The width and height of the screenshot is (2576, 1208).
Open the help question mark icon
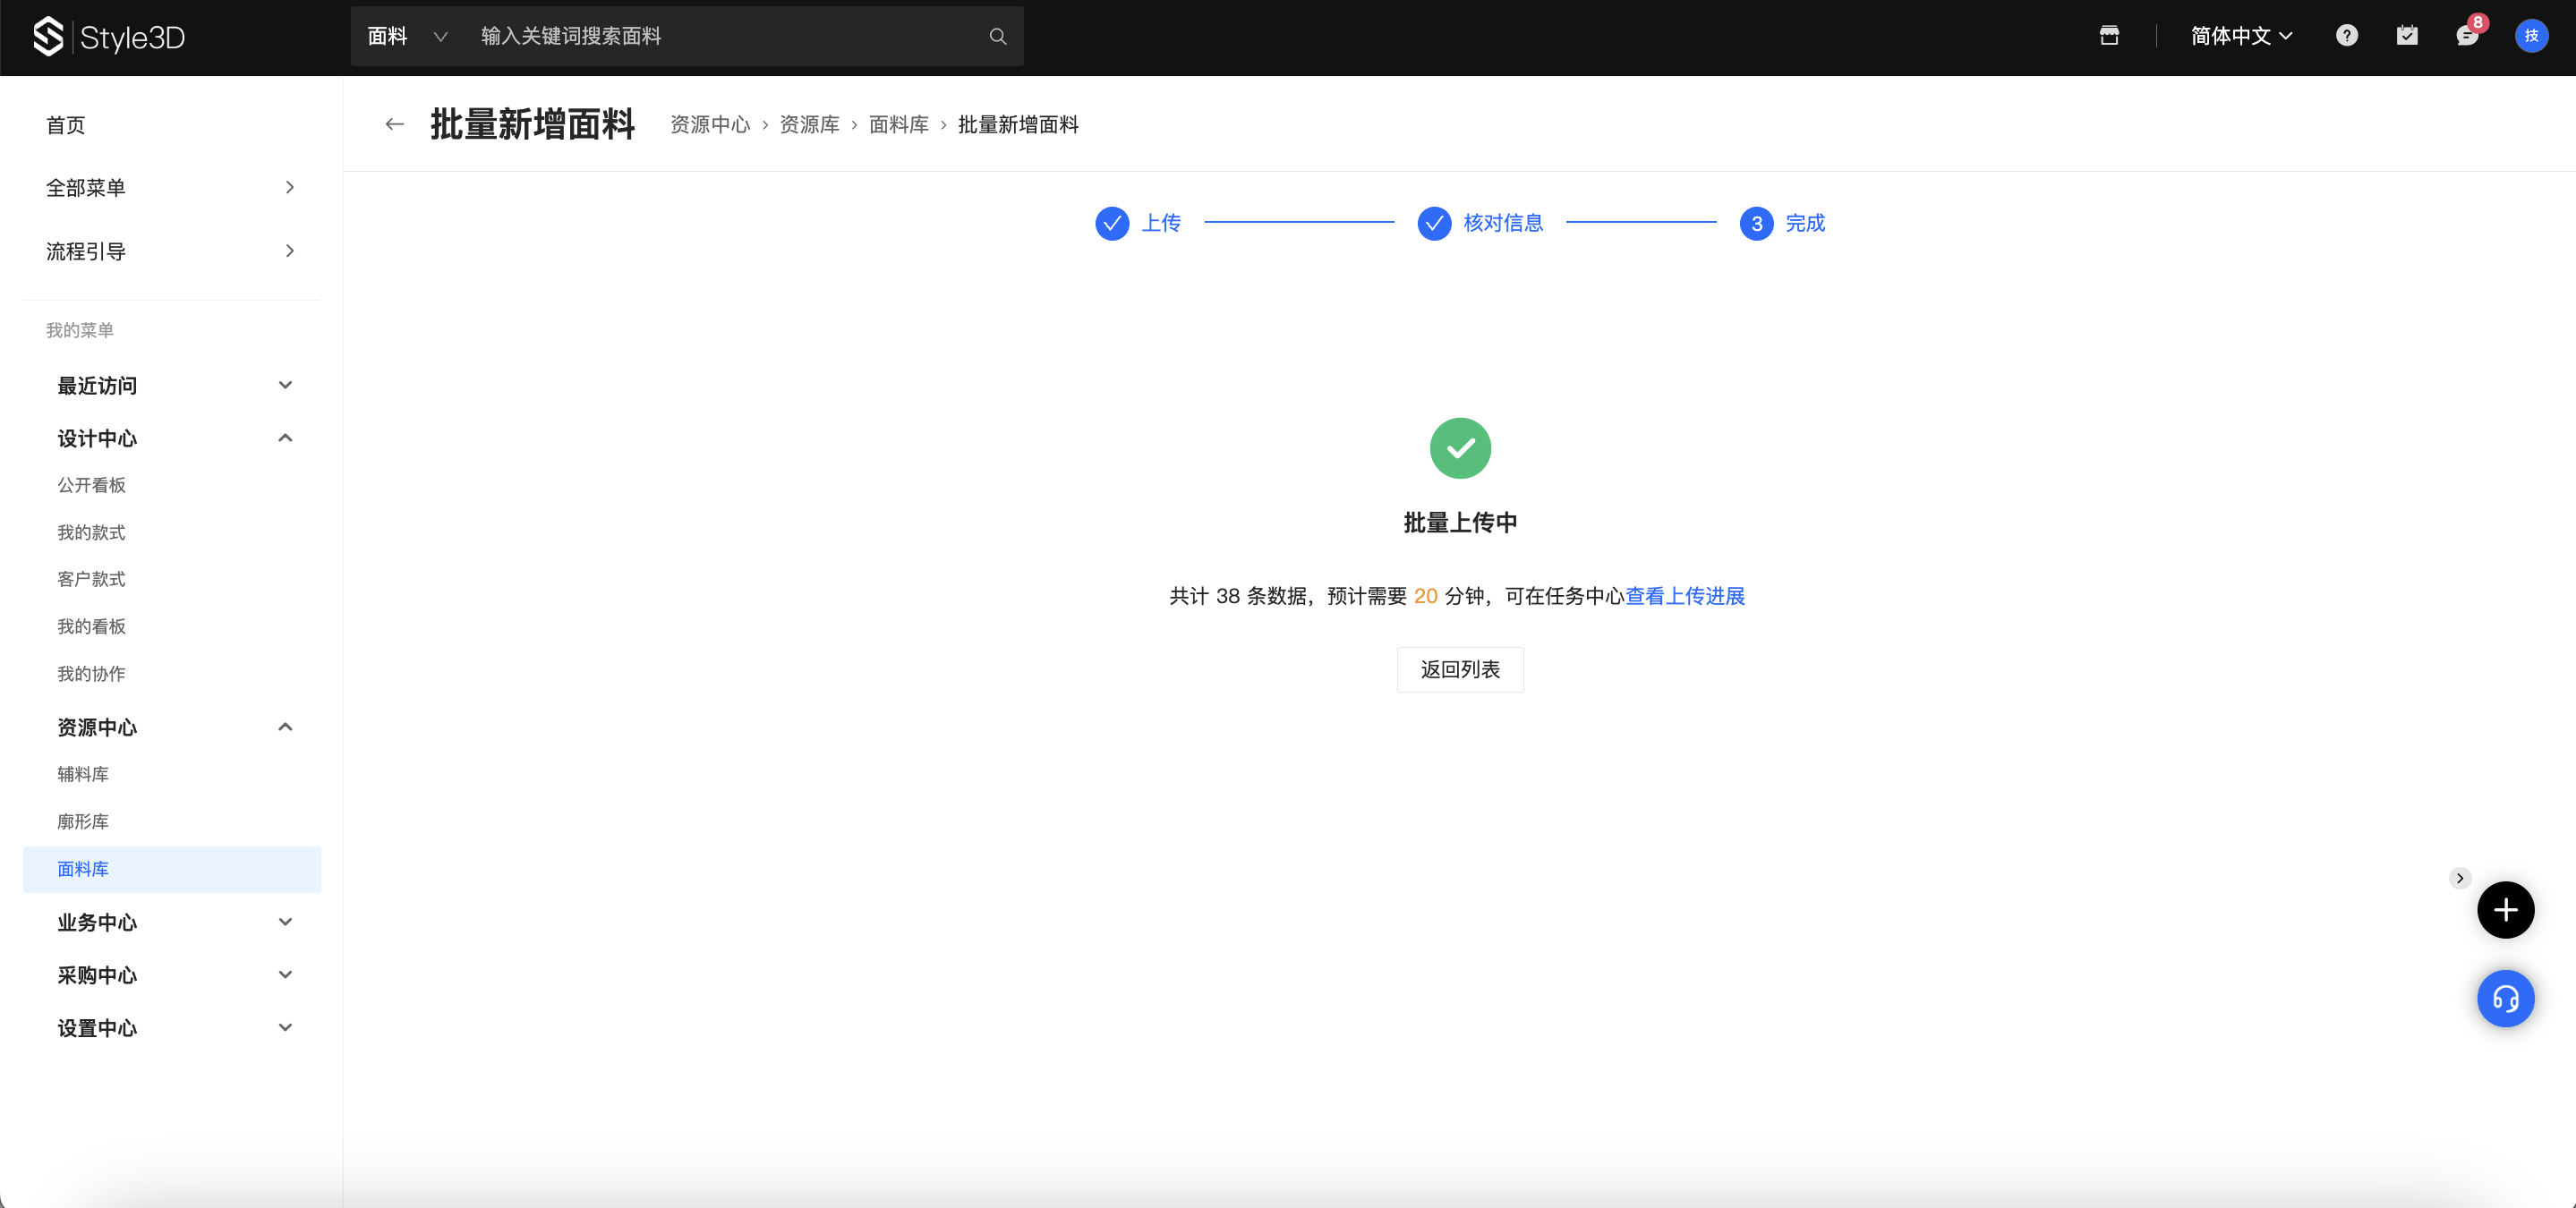click(x=2346, y=36)
